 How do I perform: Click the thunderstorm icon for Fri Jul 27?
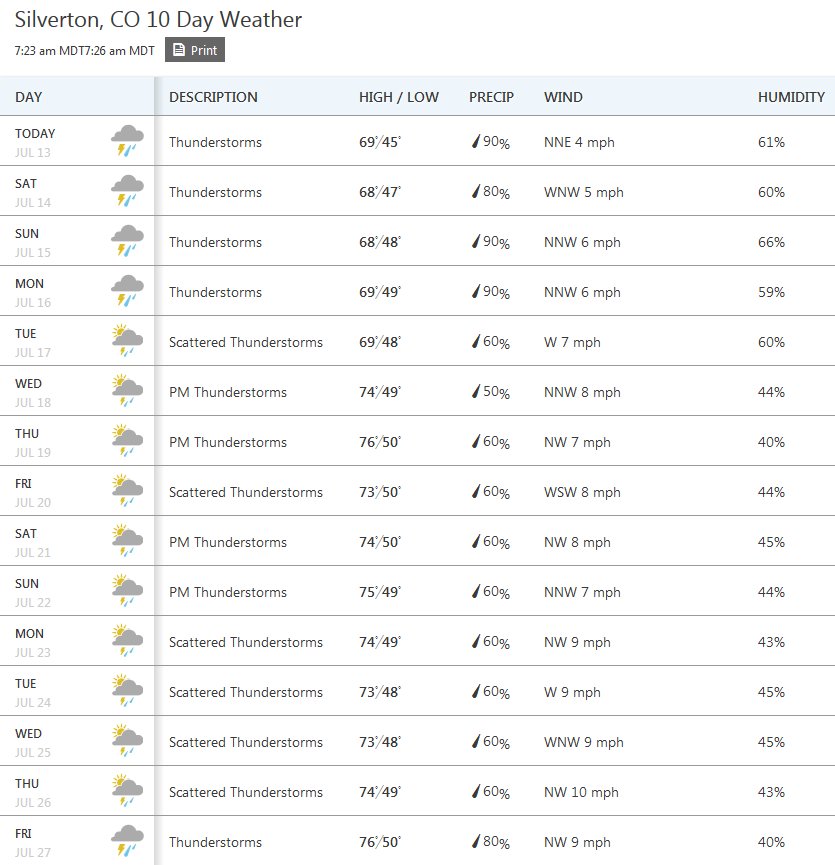tap(127, 841)
